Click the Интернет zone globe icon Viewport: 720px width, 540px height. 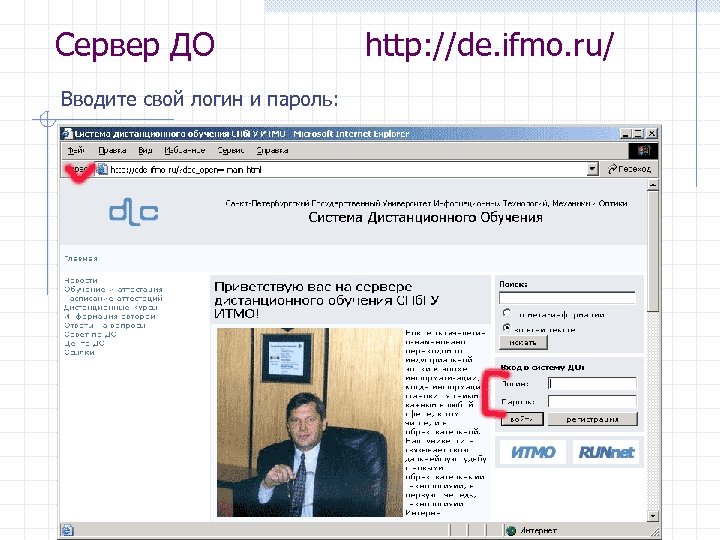511,530
